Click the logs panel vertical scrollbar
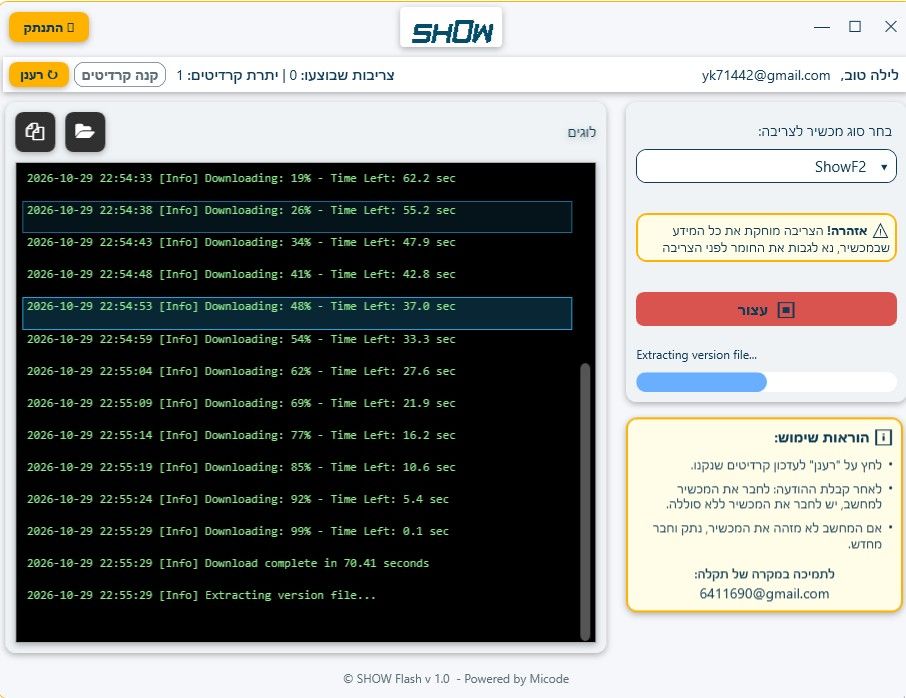Image resolution: width=906 pixels, height=698 pixels. (x=585, y=502)
